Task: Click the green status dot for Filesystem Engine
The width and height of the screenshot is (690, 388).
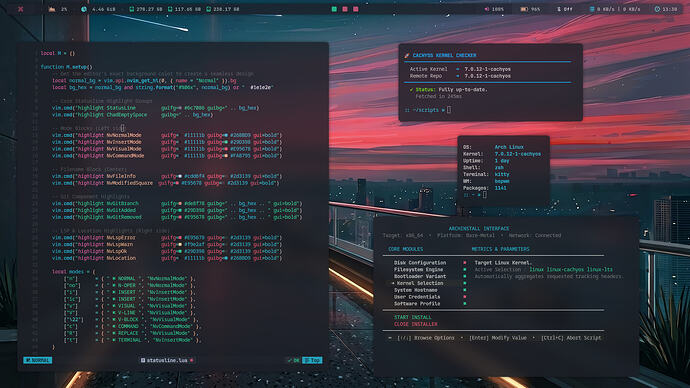Action: pos(464,270)
